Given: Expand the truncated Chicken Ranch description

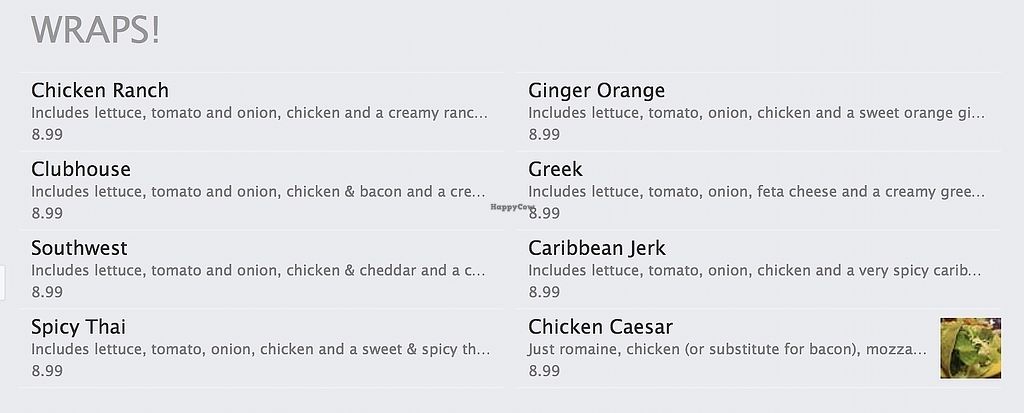Looking at the screenshot, I should 259,113.
